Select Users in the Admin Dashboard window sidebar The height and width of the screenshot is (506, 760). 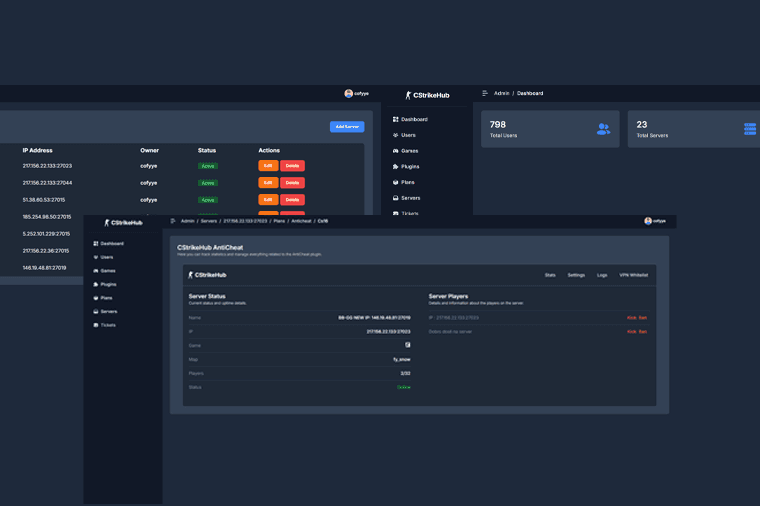[404, 135]
